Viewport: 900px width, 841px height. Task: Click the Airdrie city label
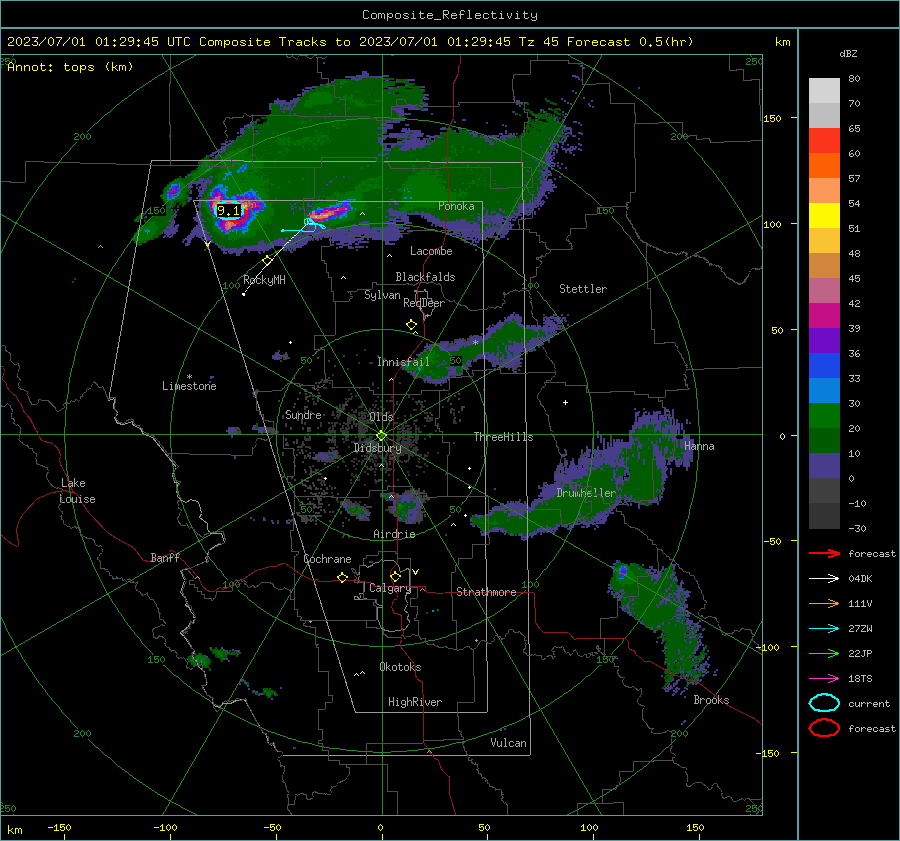(394, 534)
